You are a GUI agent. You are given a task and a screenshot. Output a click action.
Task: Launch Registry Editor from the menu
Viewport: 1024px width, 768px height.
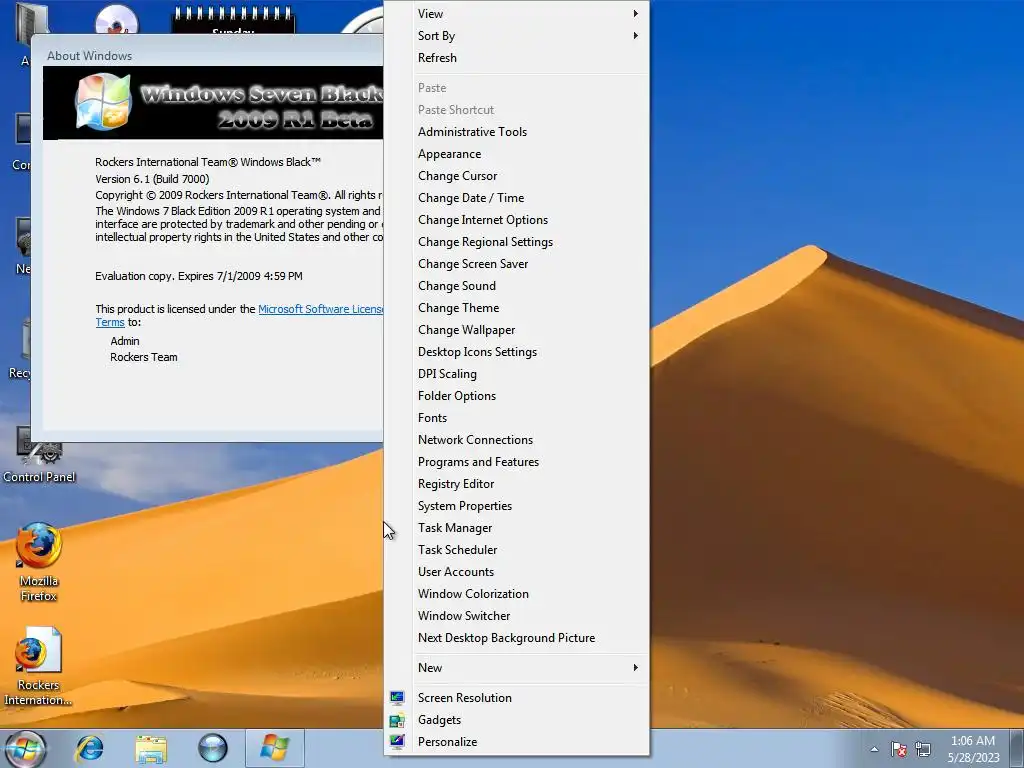517,484
